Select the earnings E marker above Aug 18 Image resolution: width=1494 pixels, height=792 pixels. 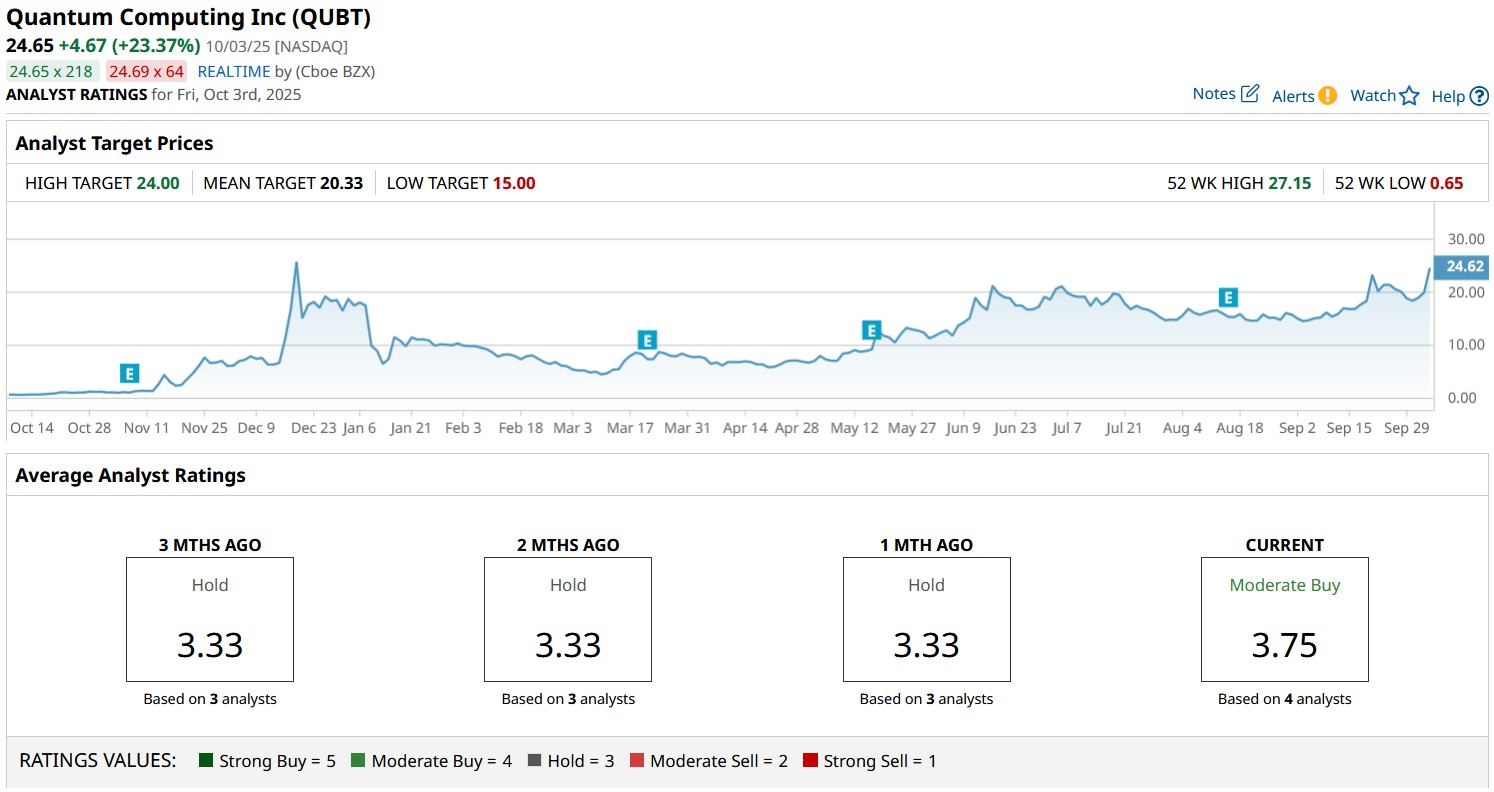pyautogui.click(x=1228, y=297)
